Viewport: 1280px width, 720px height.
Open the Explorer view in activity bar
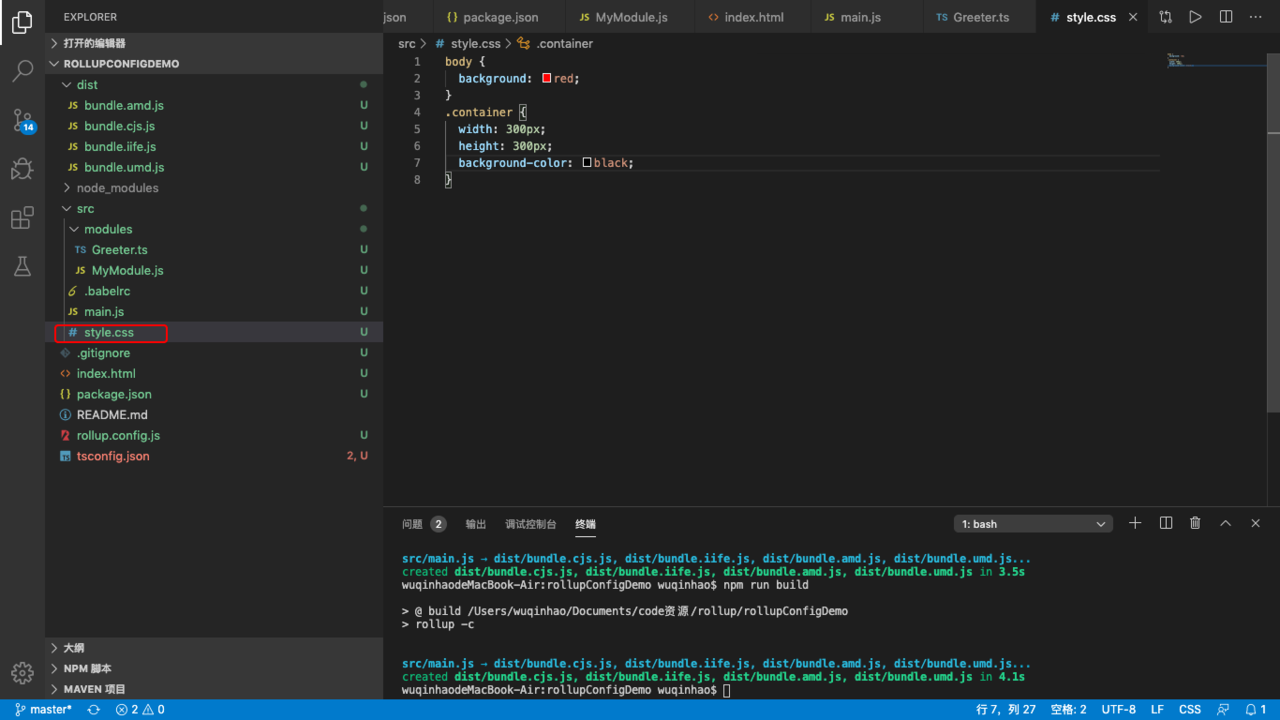tap(22, 22)
